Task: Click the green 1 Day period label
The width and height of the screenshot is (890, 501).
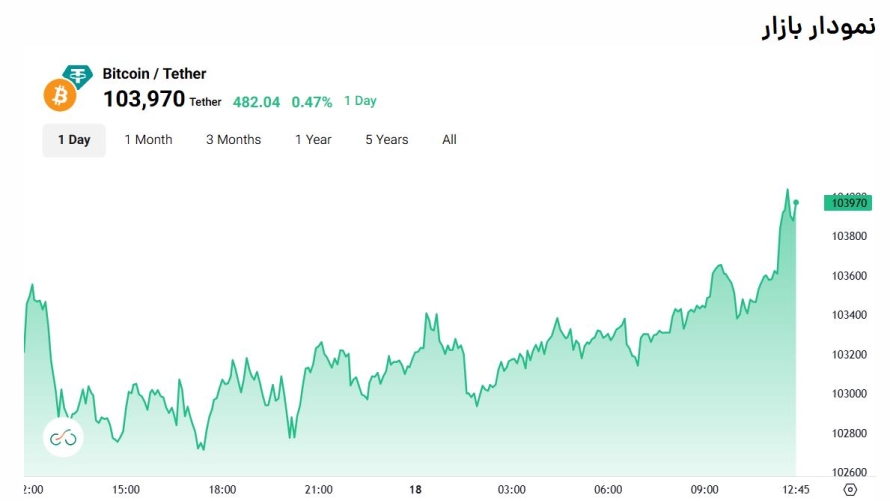Action: (360, 101)
